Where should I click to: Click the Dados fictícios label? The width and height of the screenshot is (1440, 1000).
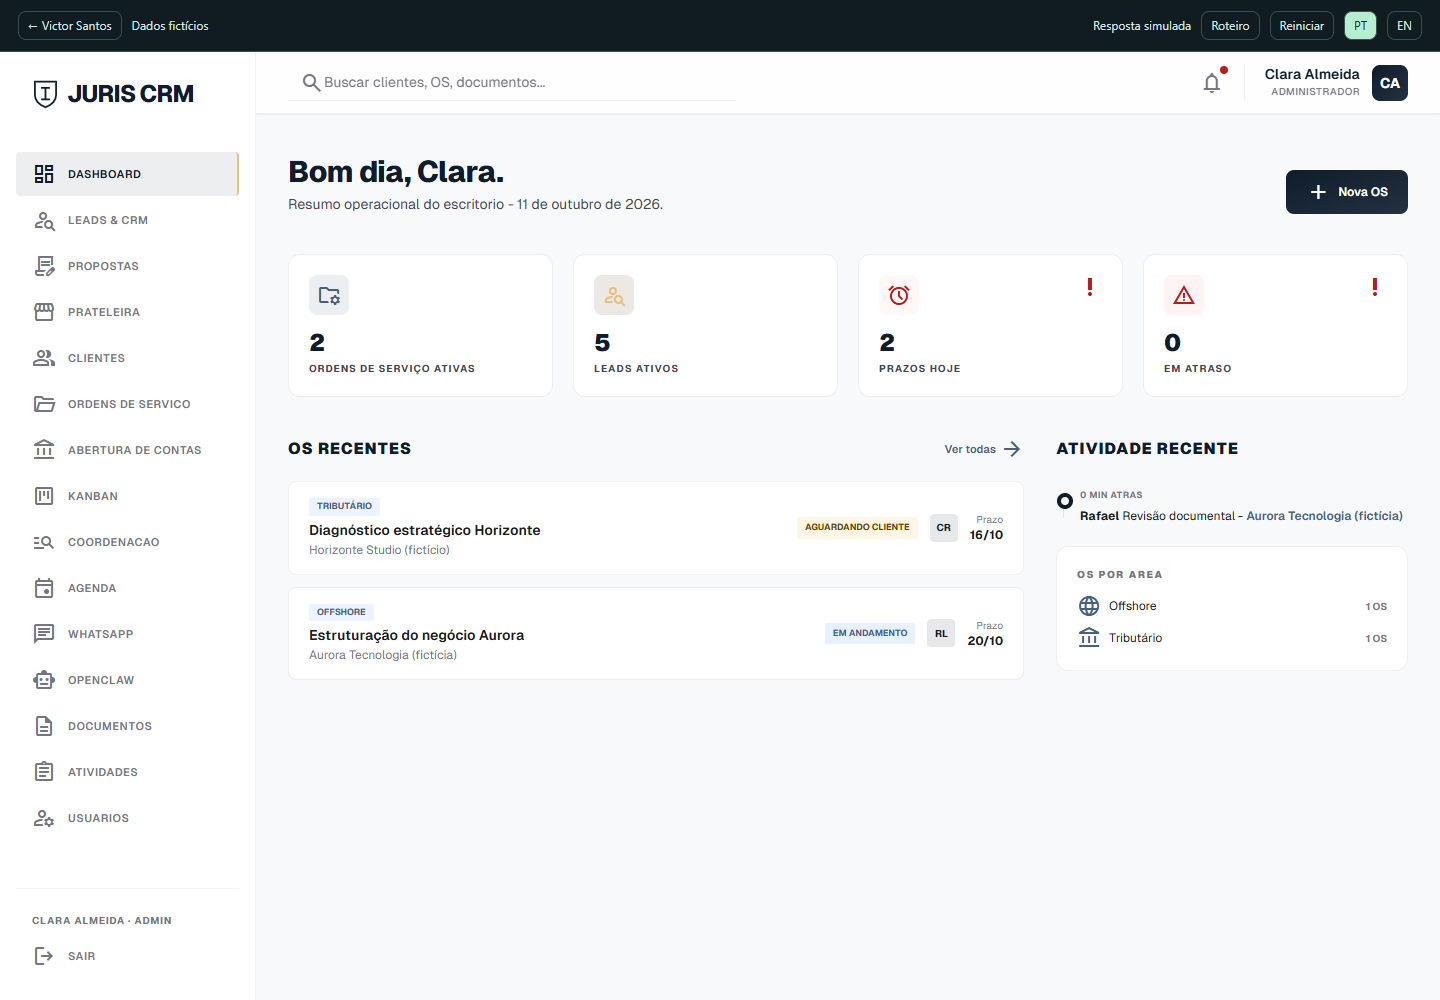click(170, 26)
